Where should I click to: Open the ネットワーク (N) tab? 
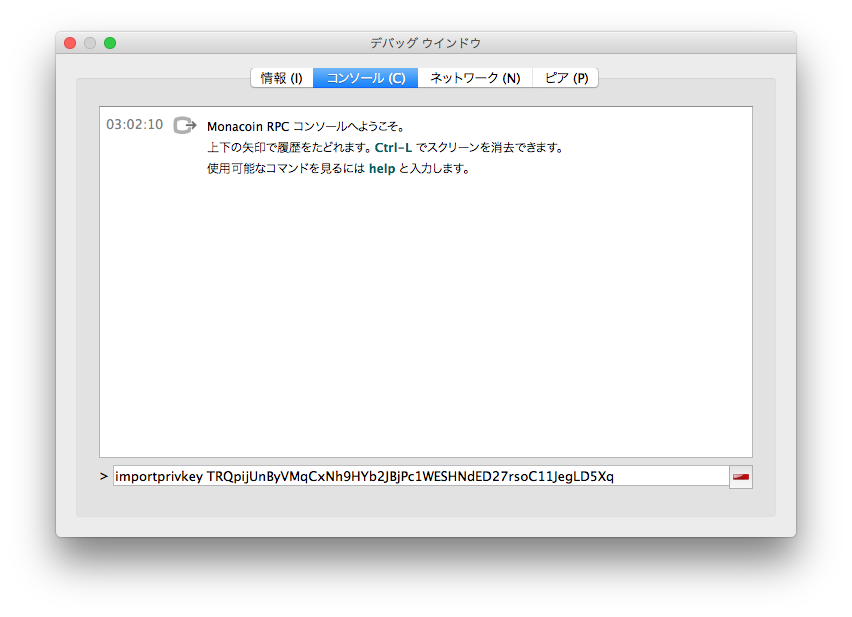click(x=475, y=78)
